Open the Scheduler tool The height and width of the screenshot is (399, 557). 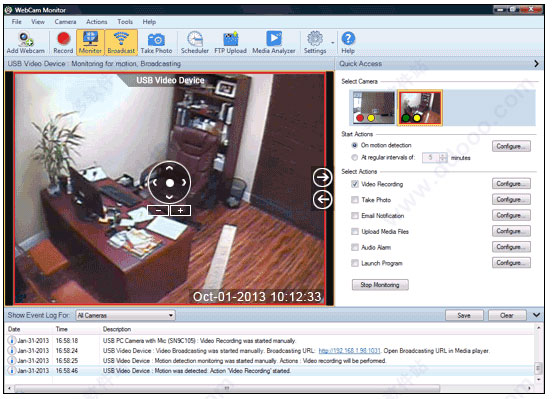point(195,43)
